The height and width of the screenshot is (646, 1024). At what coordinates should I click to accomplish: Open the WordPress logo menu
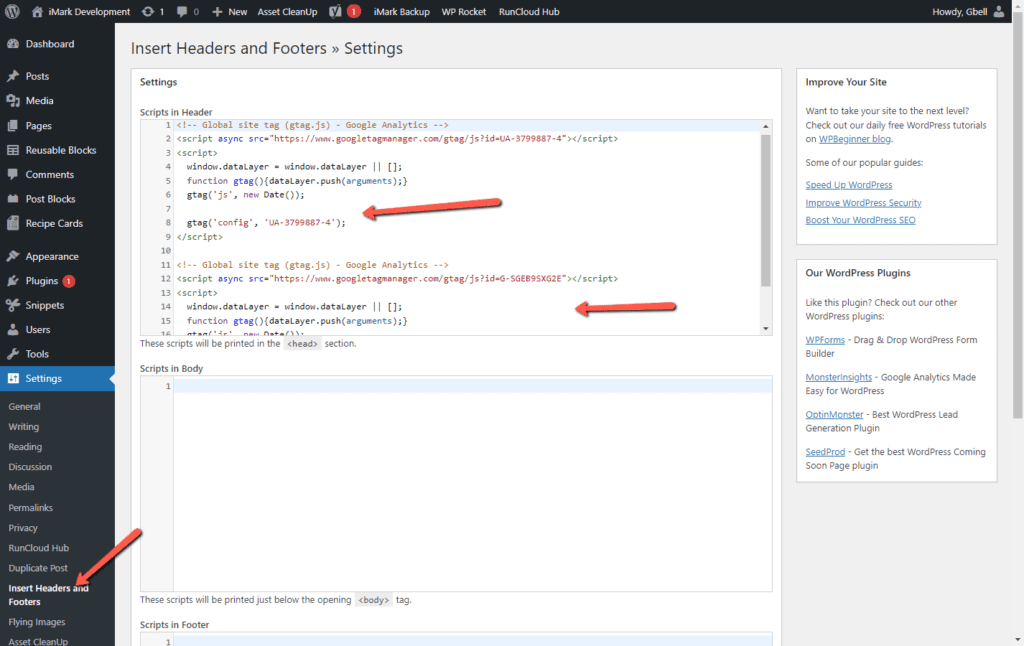coord(12,11)
